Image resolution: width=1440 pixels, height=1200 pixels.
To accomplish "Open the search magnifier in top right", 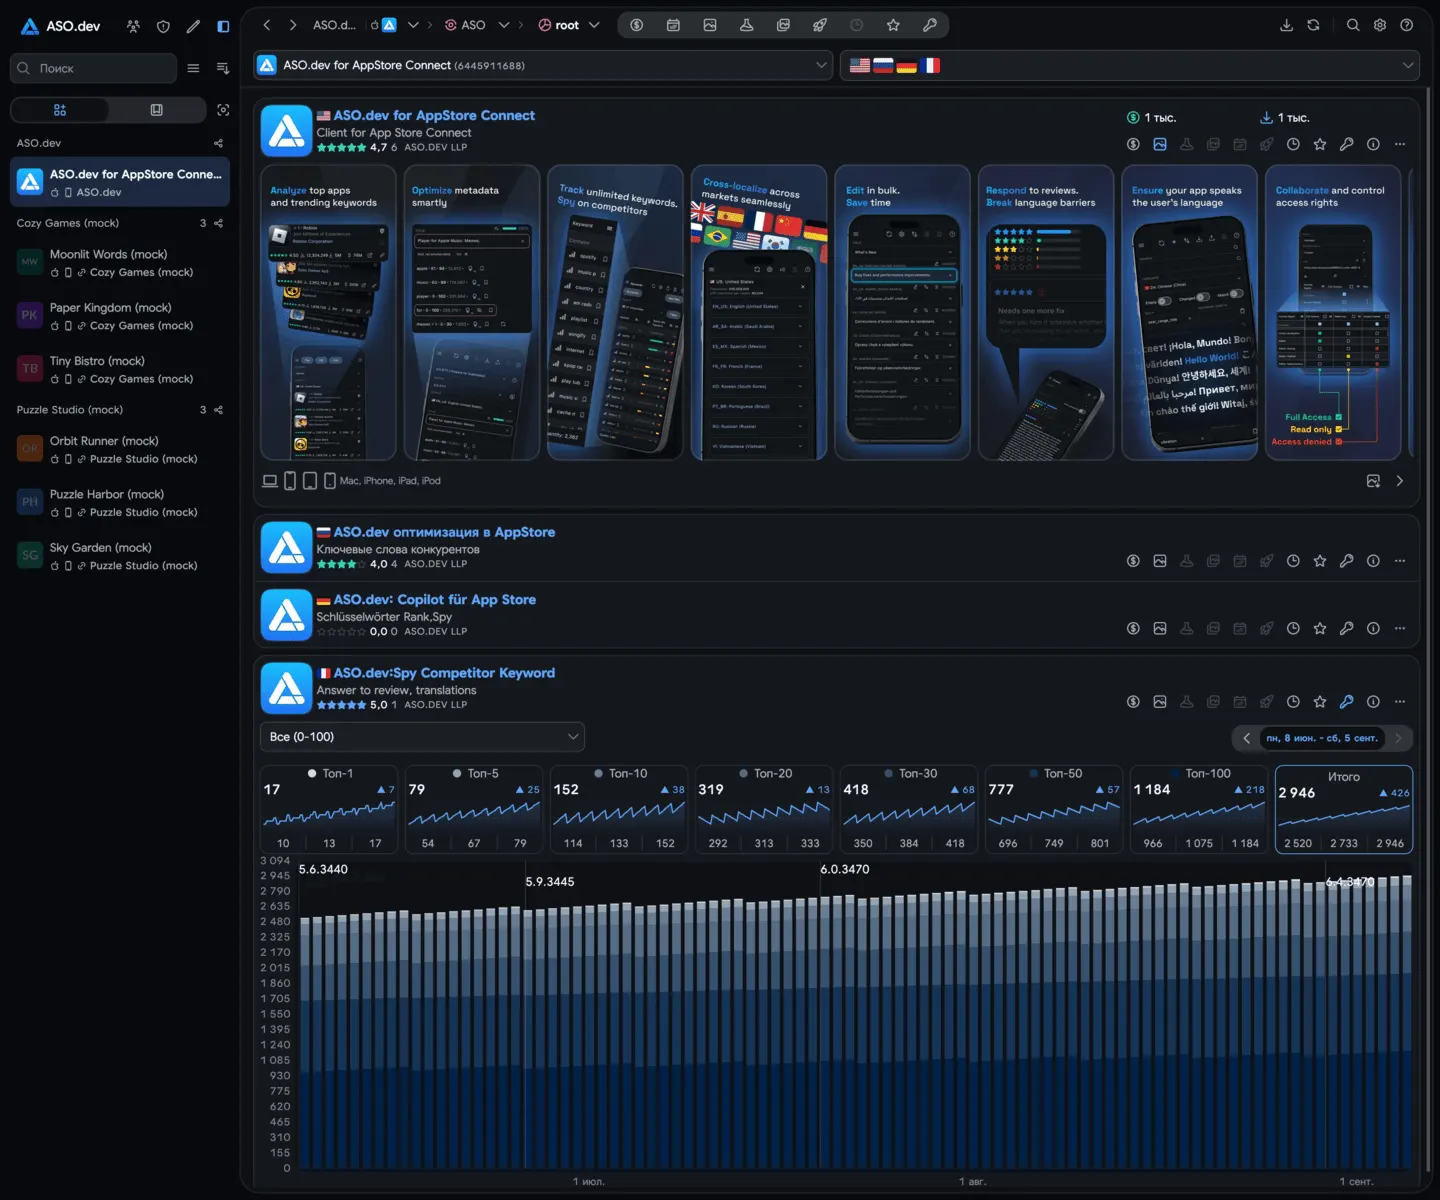I will [x=1353, y=25].
